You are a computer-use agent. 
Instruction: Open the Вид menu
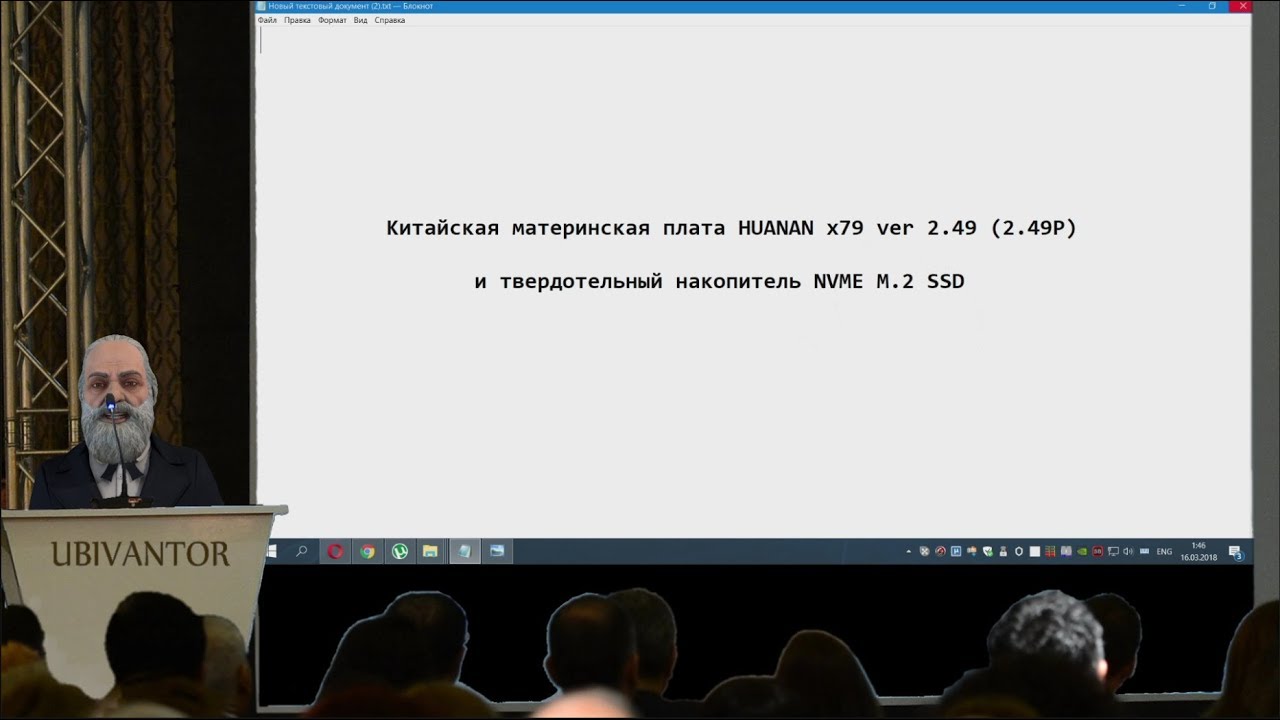pos(360,20)
